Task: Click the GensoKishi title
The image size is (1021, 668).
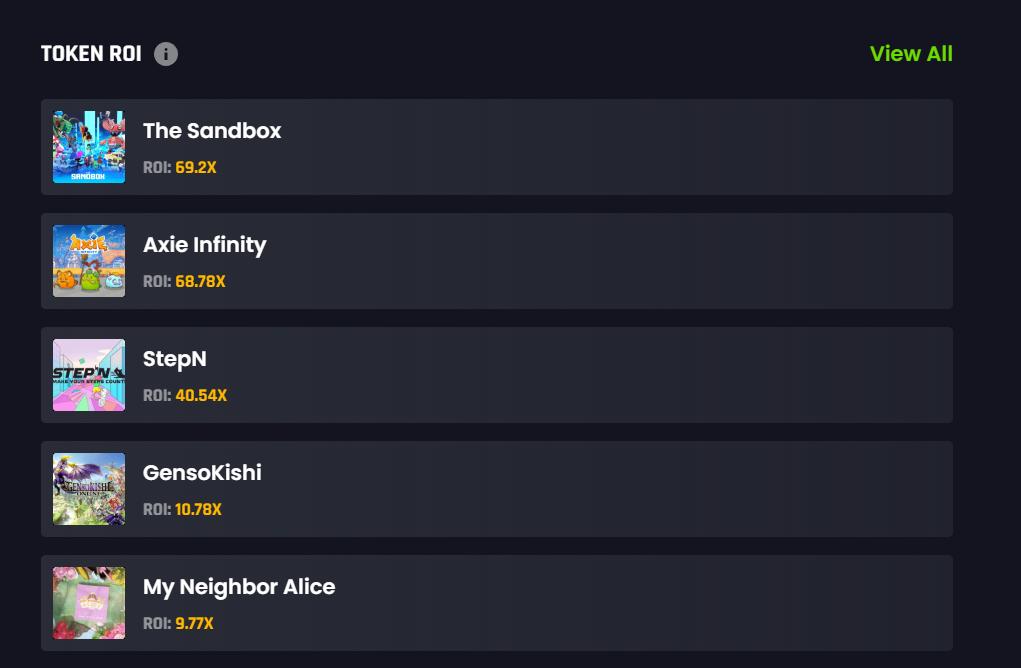Action: point(202,473)
